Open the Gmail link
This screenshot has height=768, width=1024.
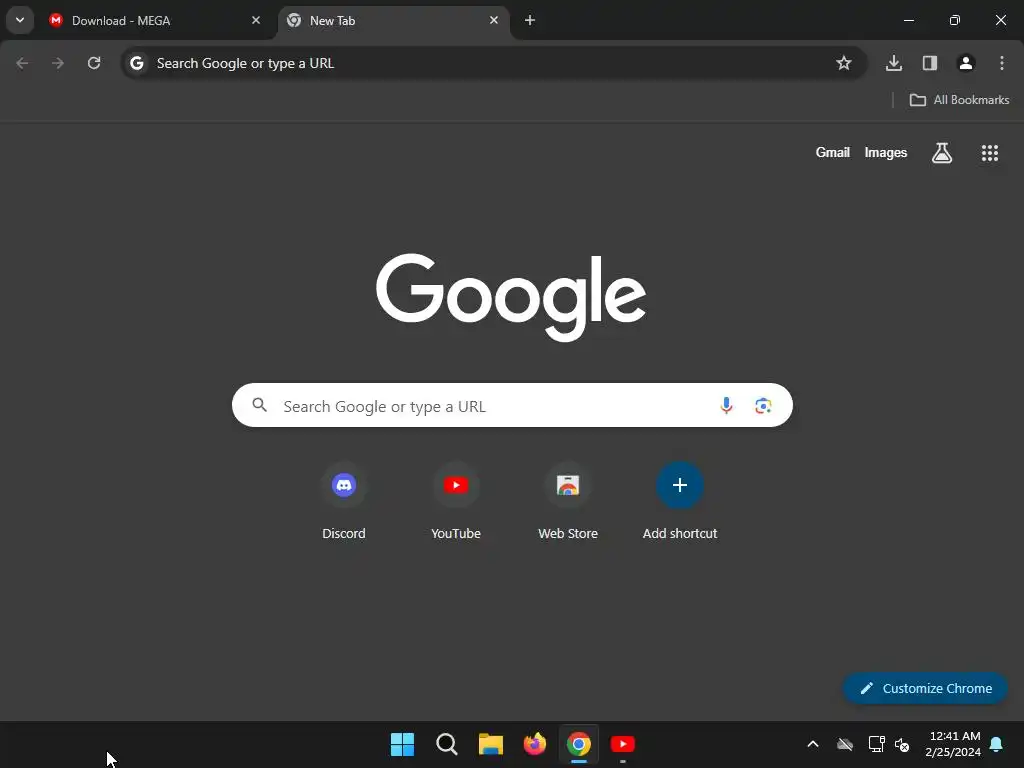(833, 152)
